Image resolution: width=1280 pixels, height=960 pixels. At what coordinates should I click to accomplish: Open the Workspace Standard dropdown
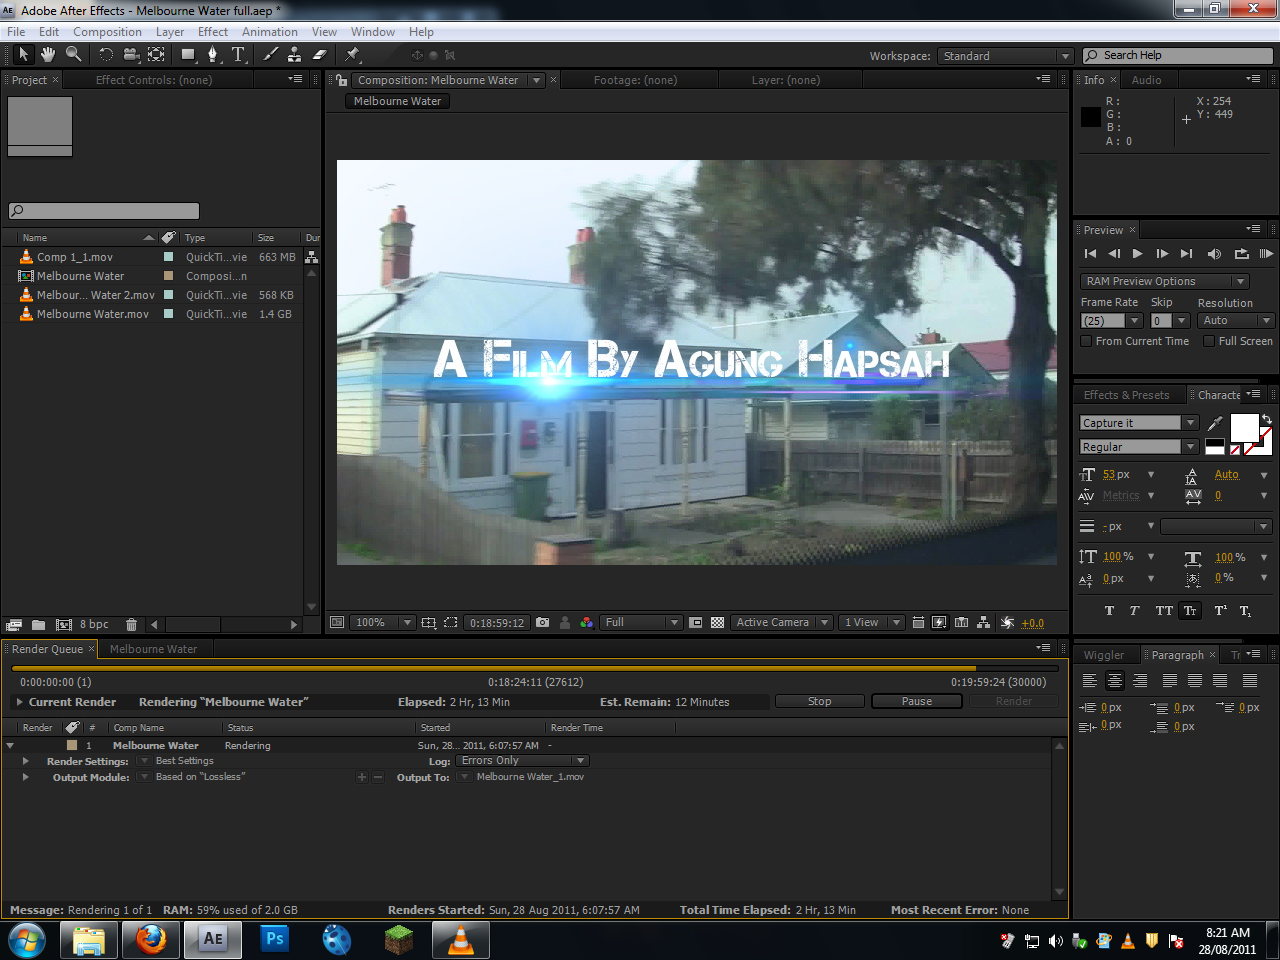click(x=1006, y=56)
